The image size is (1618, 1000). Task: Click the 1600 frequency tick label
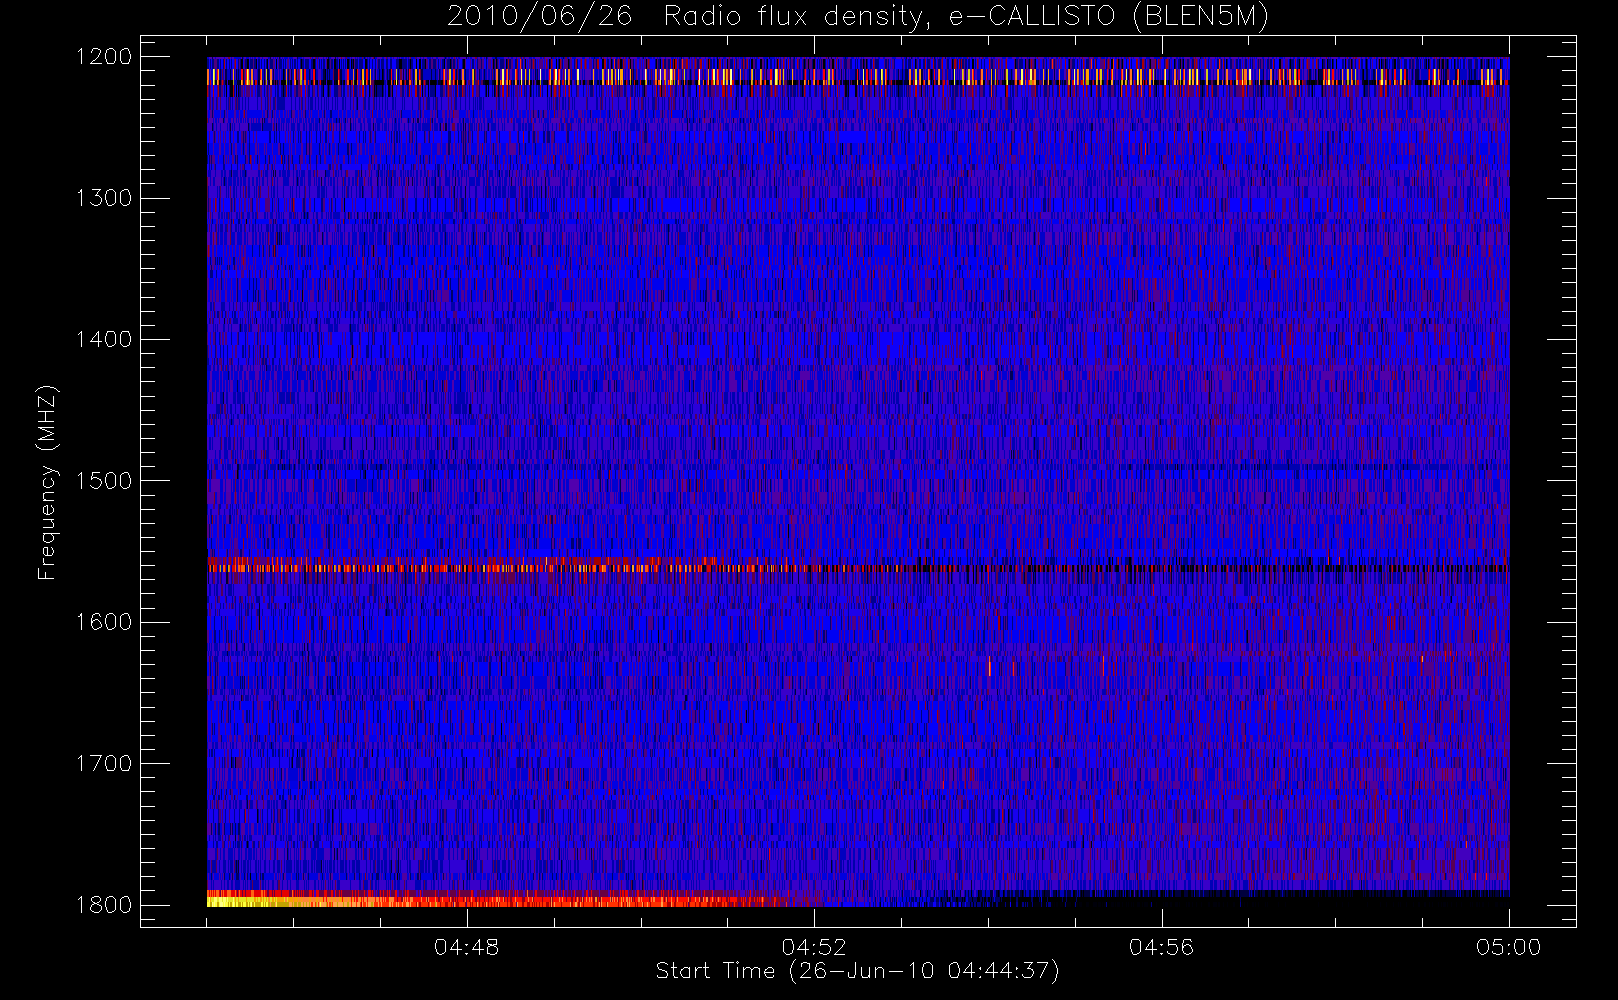point(104,622)
